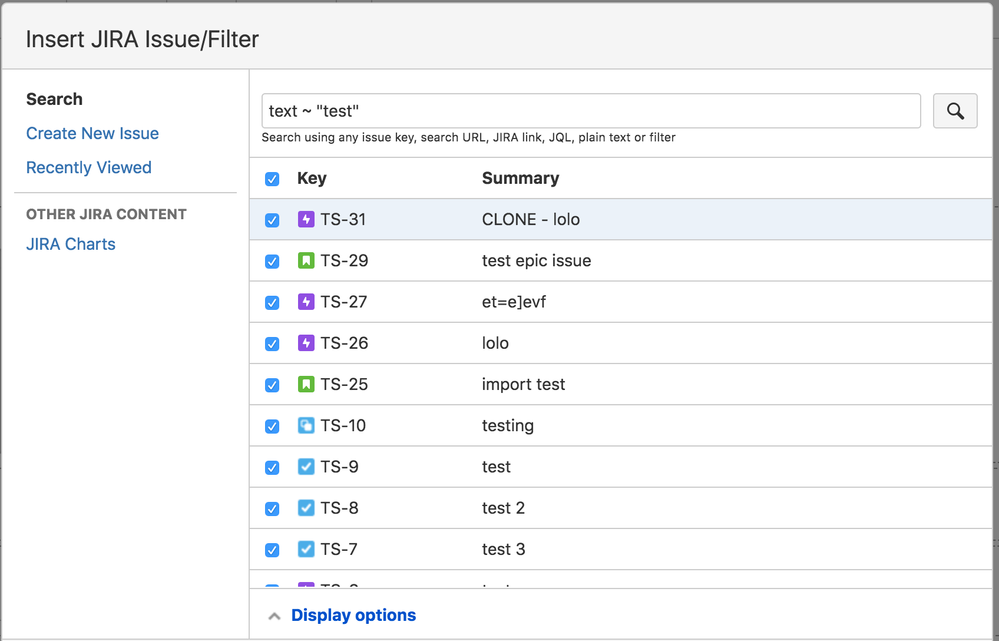Uncheck the TS-29 row checkbox
The image size is (999, 641).
272,262
